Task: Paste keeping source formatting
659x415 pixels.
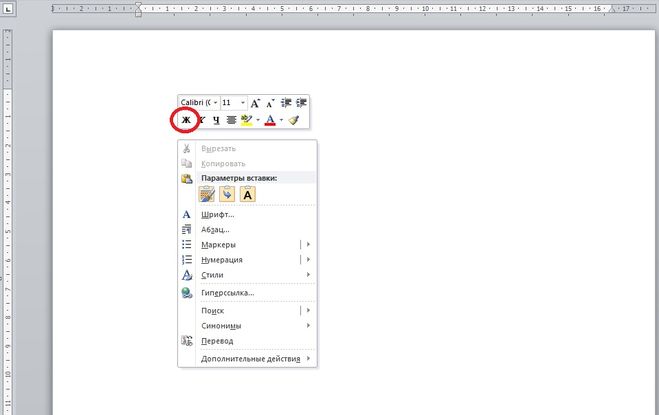Action: click(x=206, y=194)
